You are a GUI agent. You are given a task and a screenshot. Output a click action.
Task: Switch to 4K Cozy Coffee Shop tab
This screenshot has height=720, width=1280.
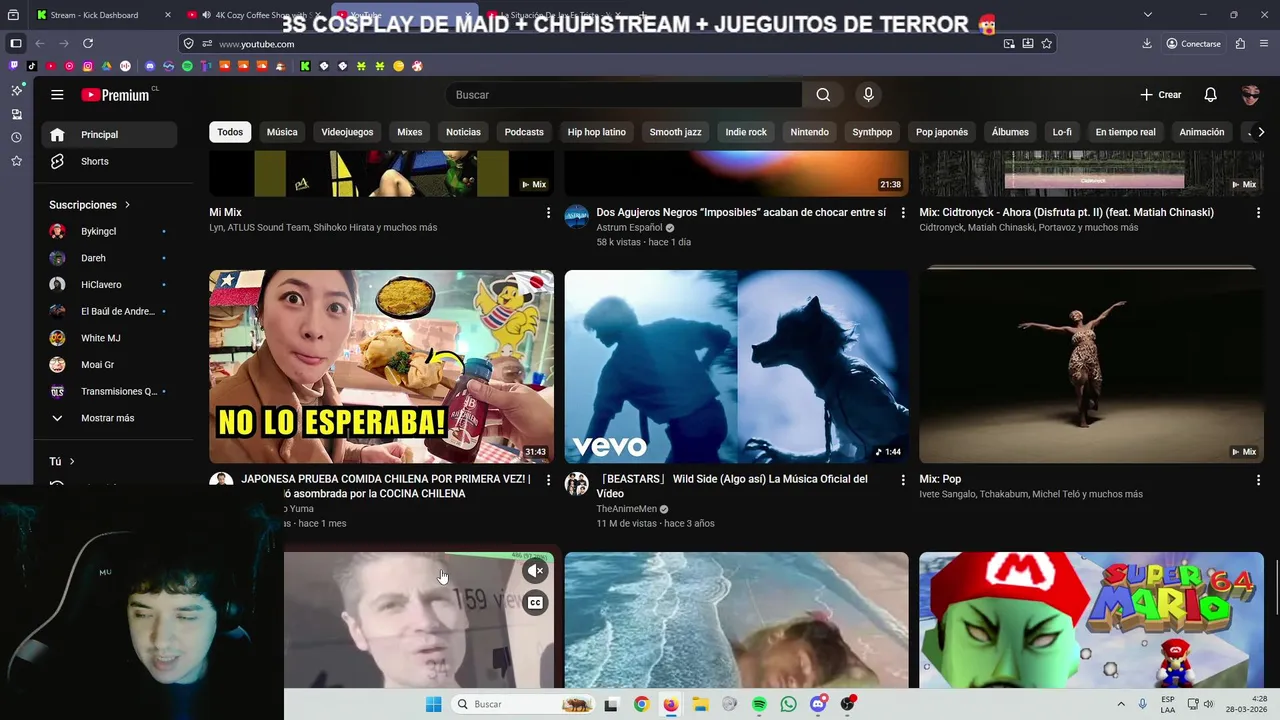tap(255, 15)
